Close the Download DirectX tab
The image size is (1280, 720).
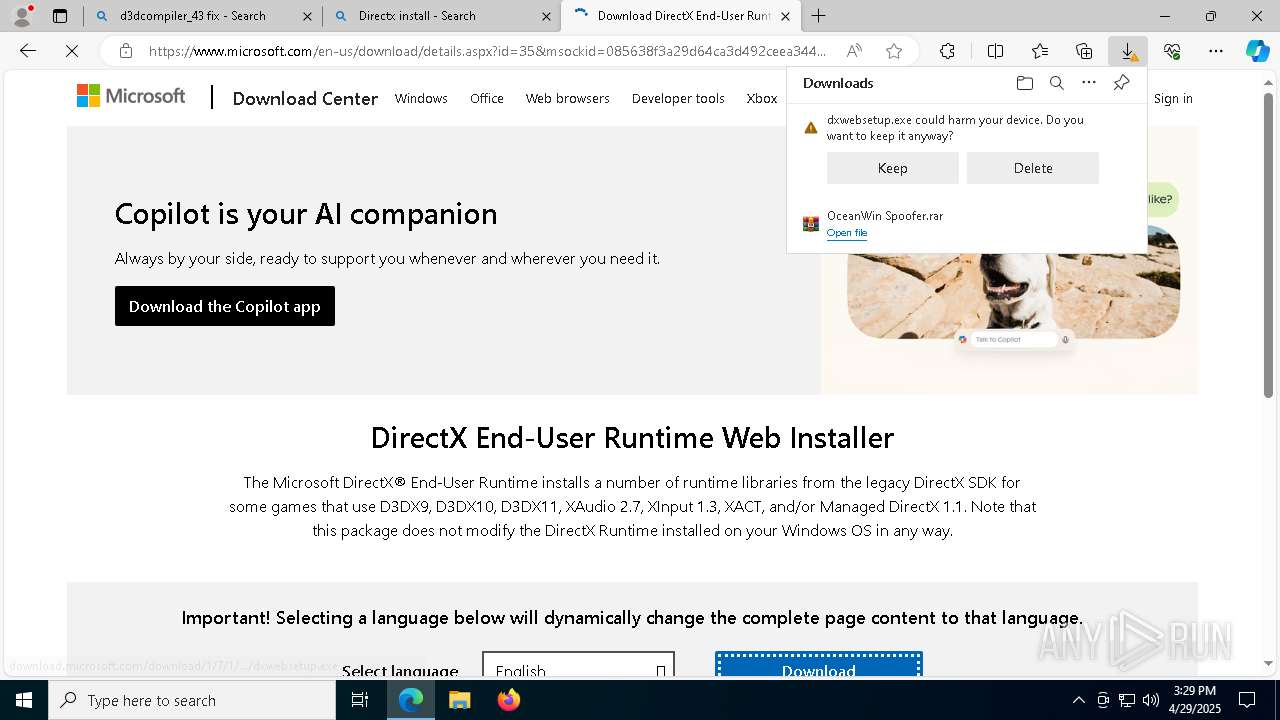(785, 16)
